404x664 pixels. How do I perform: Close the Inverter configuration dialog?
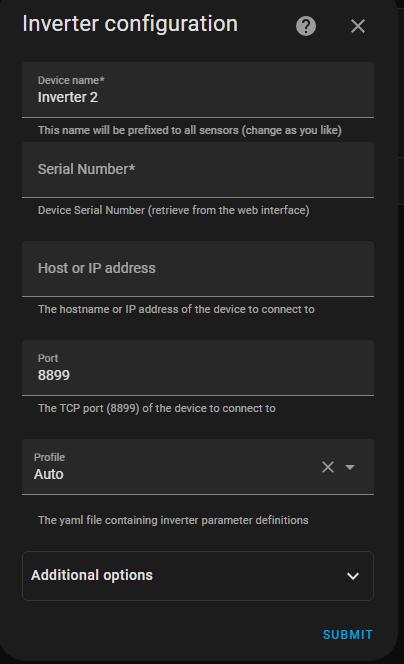coord(358,26)
